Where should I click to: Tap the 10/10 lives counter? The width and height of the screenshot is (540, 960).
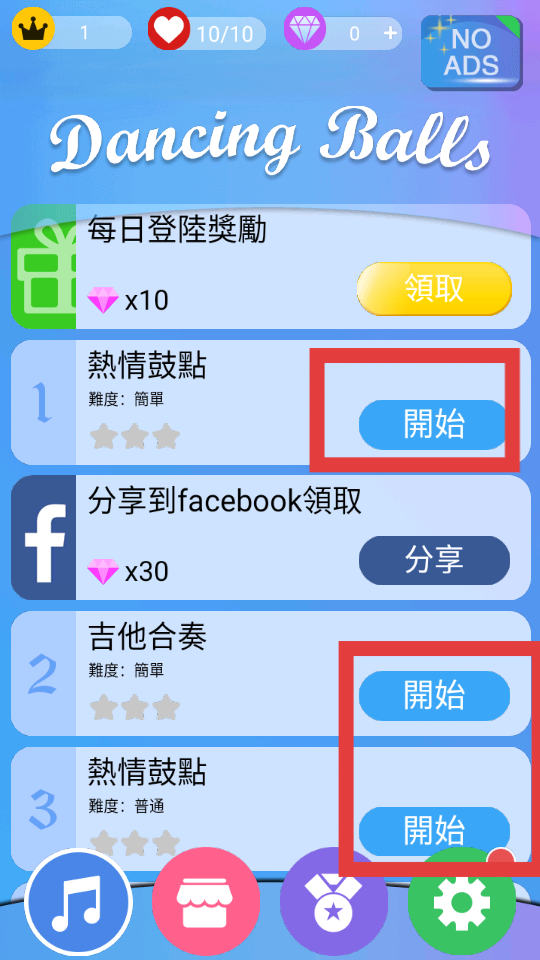222,34
